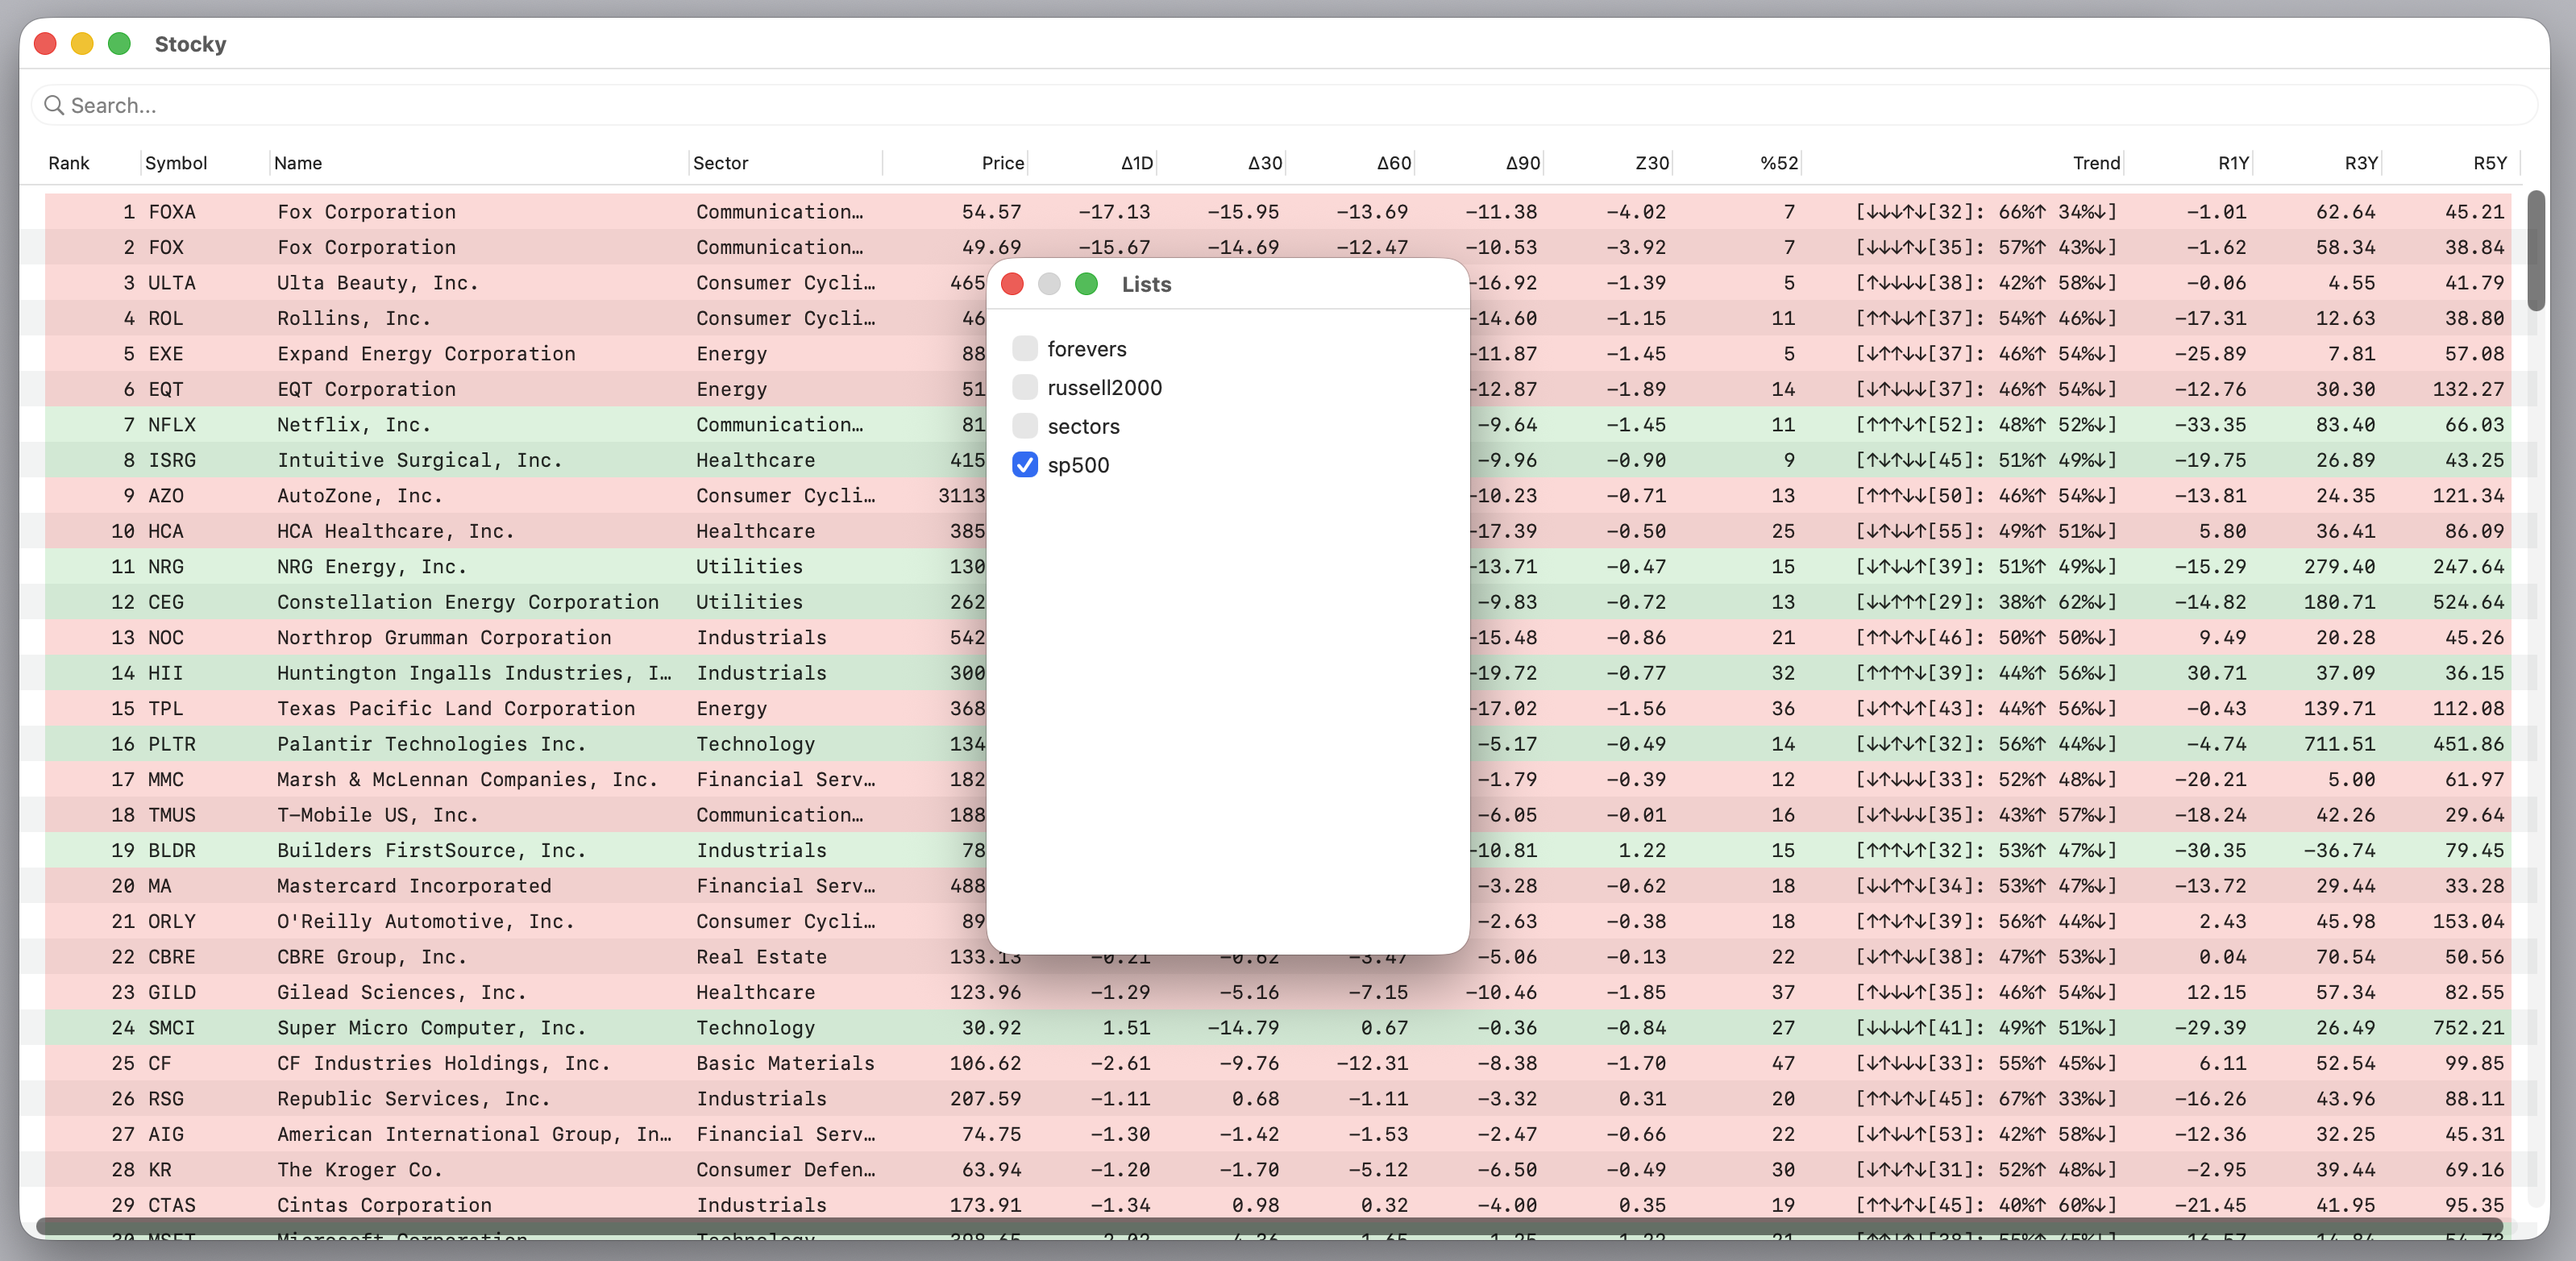
Task: Click the AZO symbol cell
Action: click(x=166, y=496)
